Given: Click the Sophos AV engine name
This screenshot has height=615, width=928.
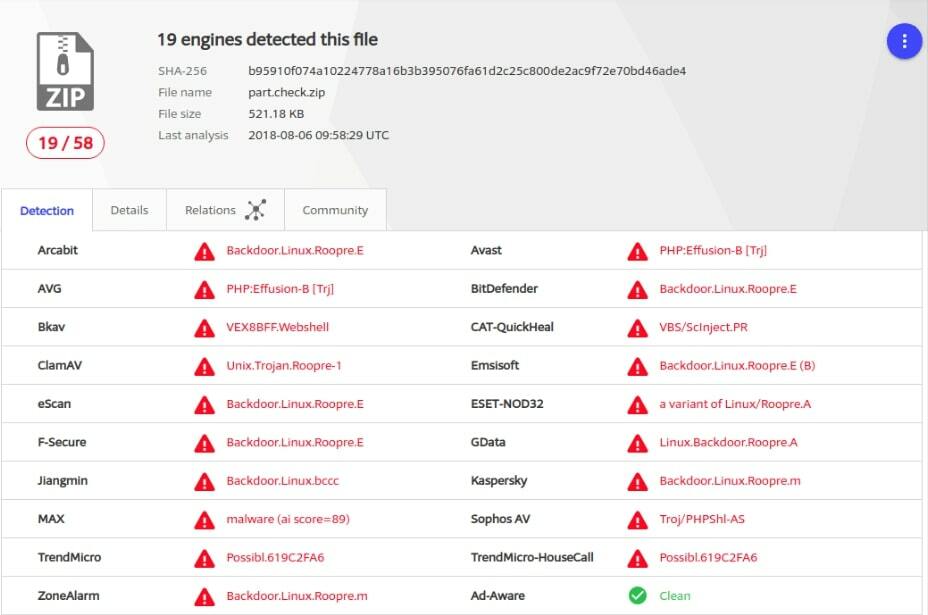Looking at the screenshot, I should click(x=501, y=519).
